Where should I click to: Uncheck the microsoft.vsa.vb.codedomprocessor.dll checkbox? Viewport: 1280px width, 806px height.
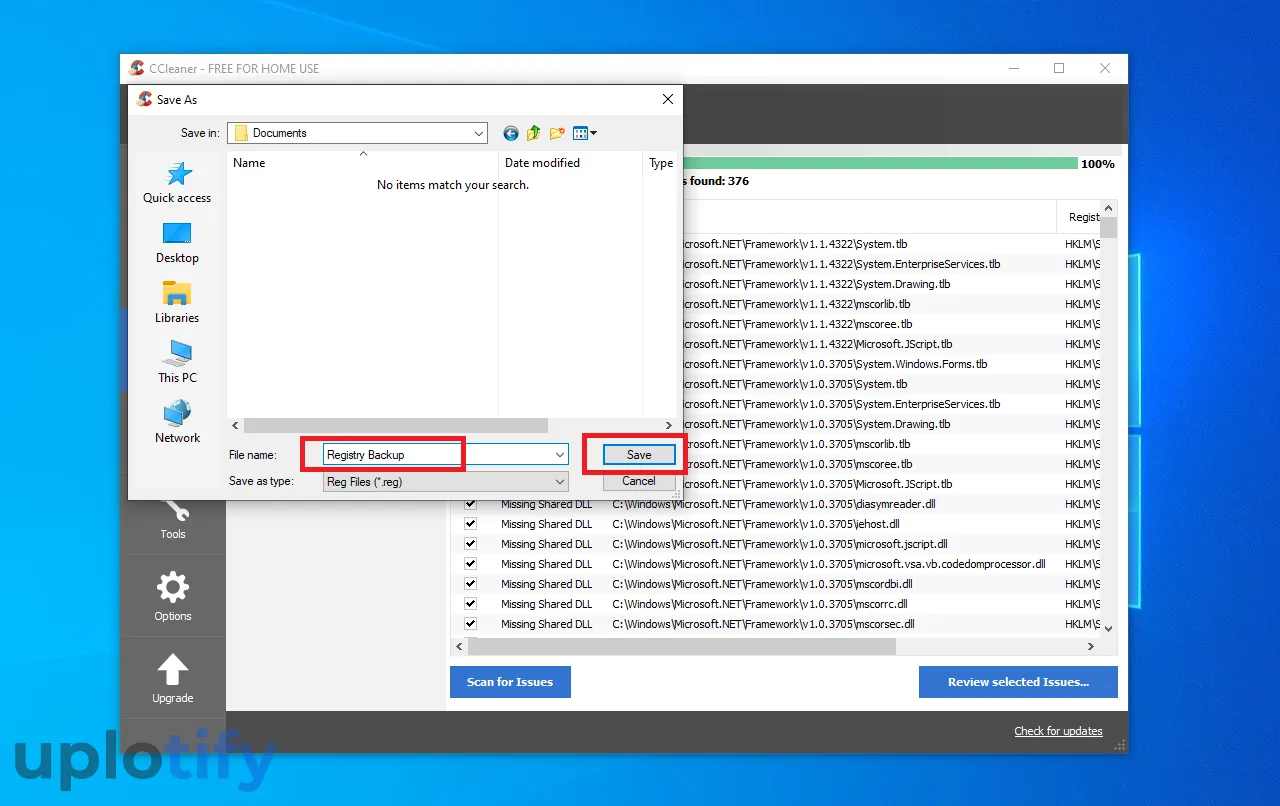[470, 564]
